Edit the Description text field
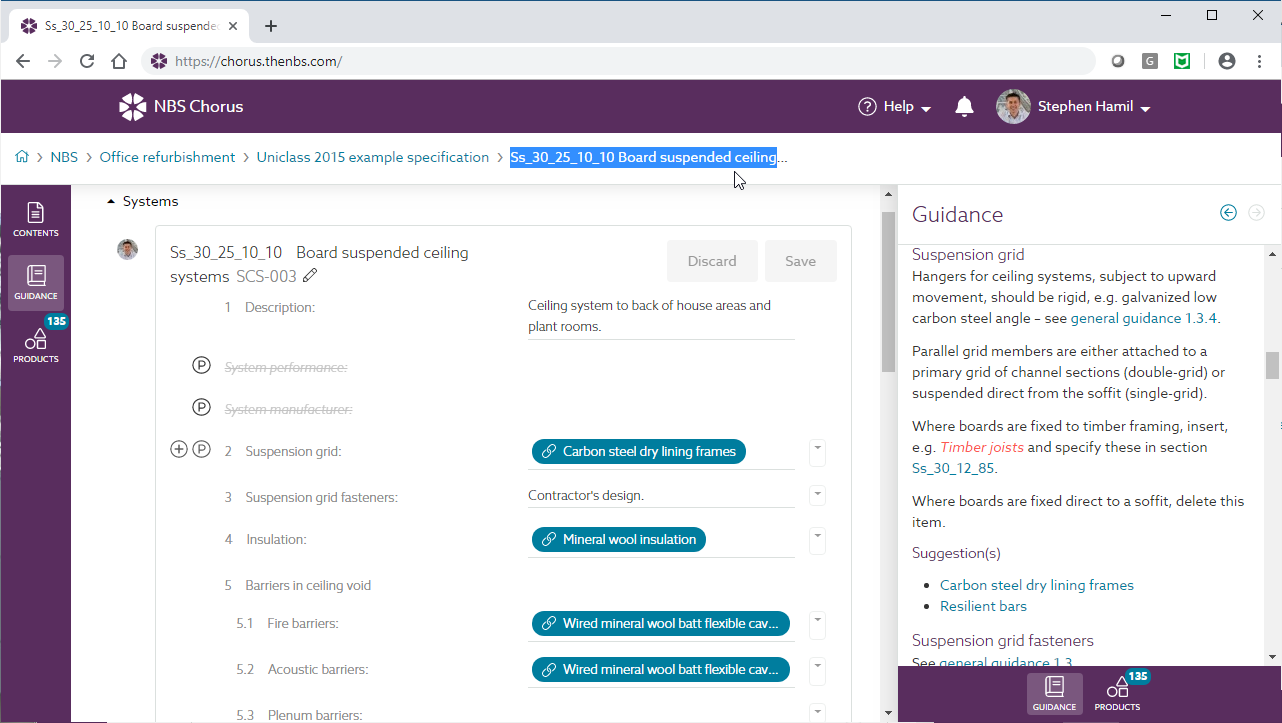1282x723 pixels. coord(661,316)
